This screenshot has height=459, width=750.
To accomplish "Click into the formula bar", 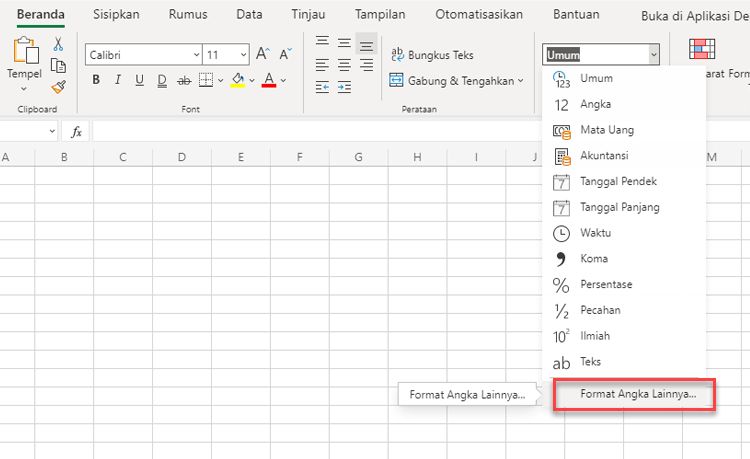I will (316, 131).
